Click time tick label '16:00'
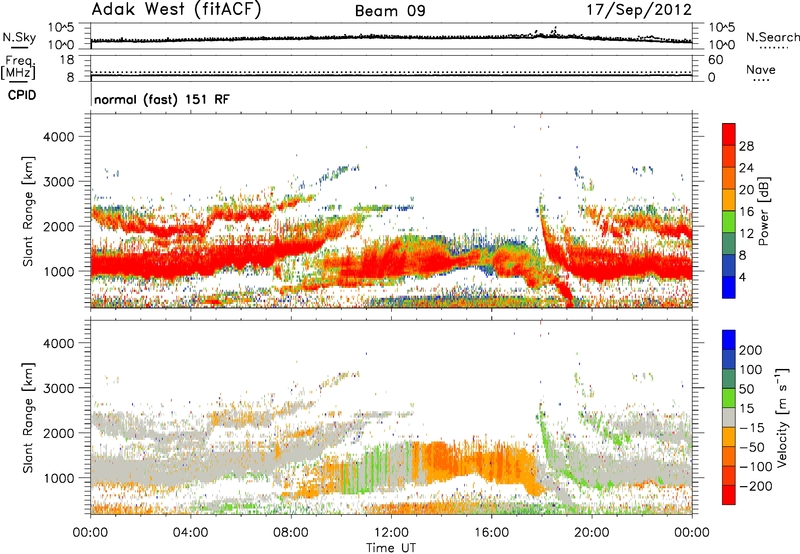The width and height of the screenshot is (800, 554). [491, 533]
